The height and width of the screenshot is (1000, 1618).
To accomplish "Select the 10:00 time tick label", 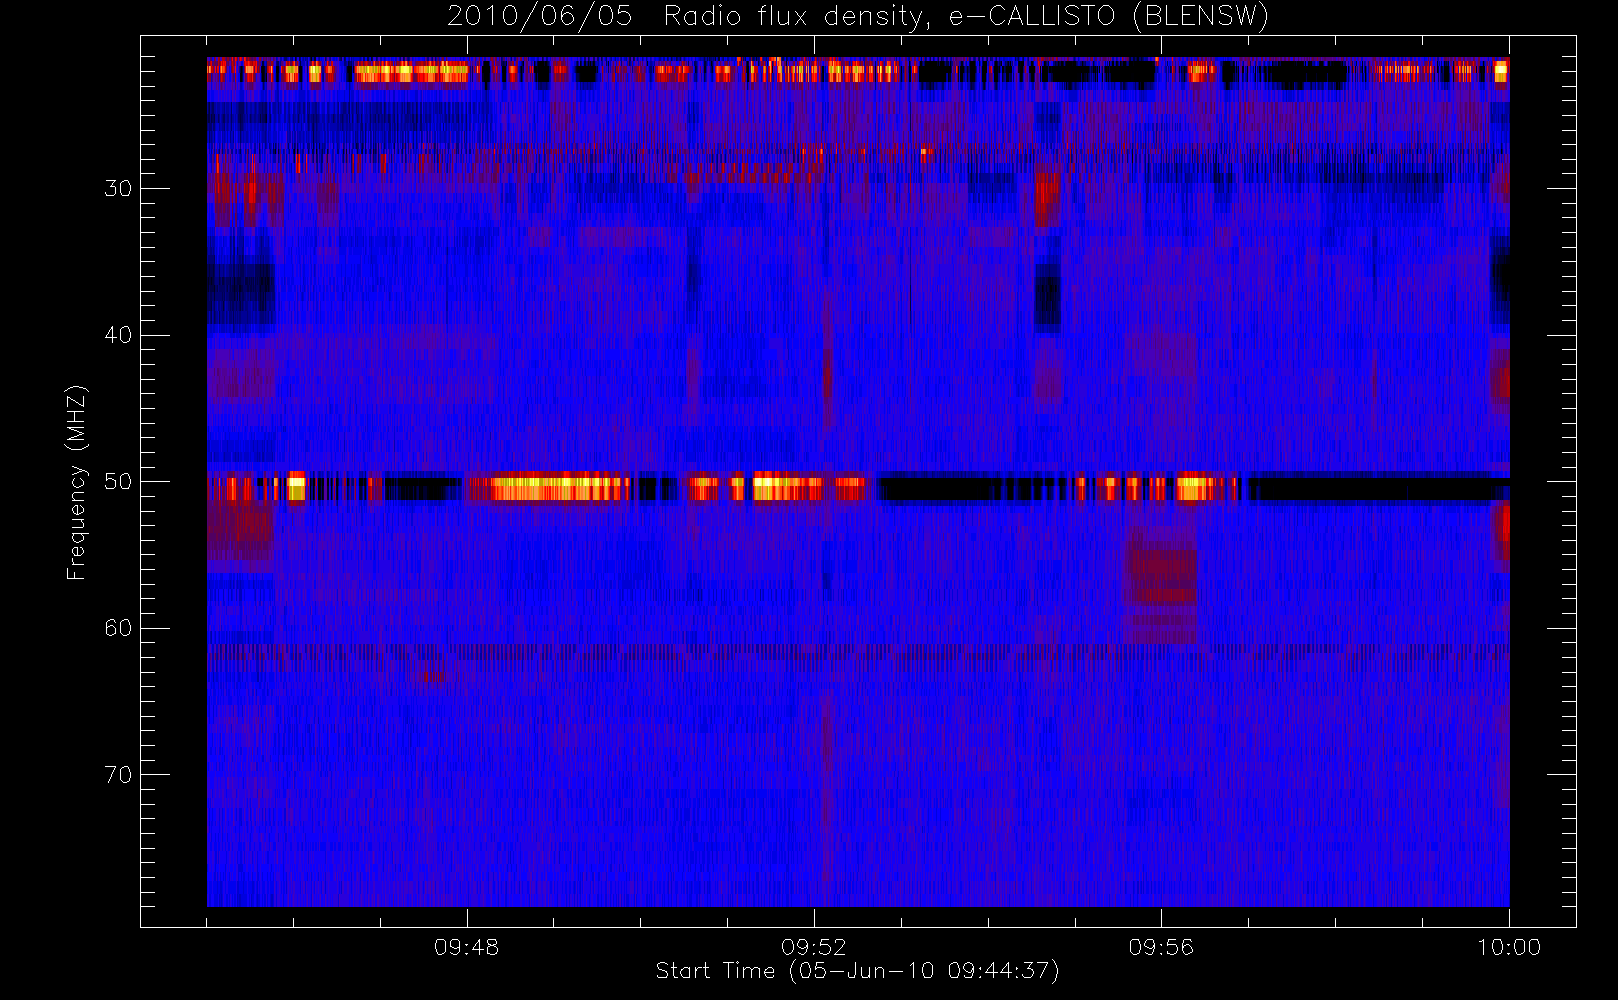I will [1509, 947].
